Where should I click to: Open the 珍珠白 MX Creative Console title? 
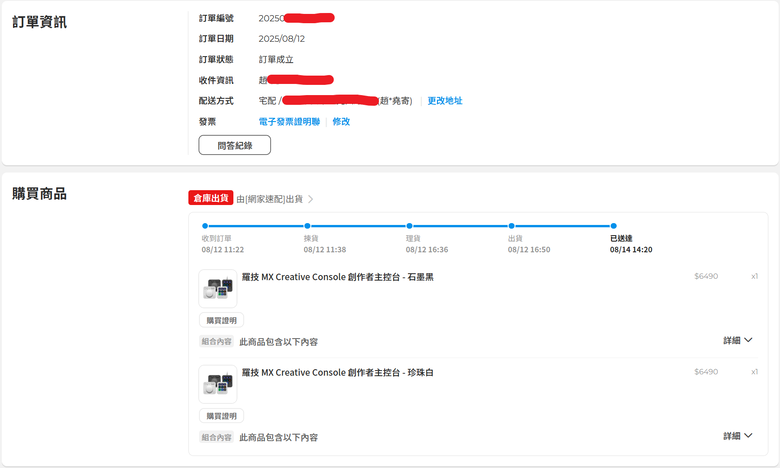tap(338, 373)
